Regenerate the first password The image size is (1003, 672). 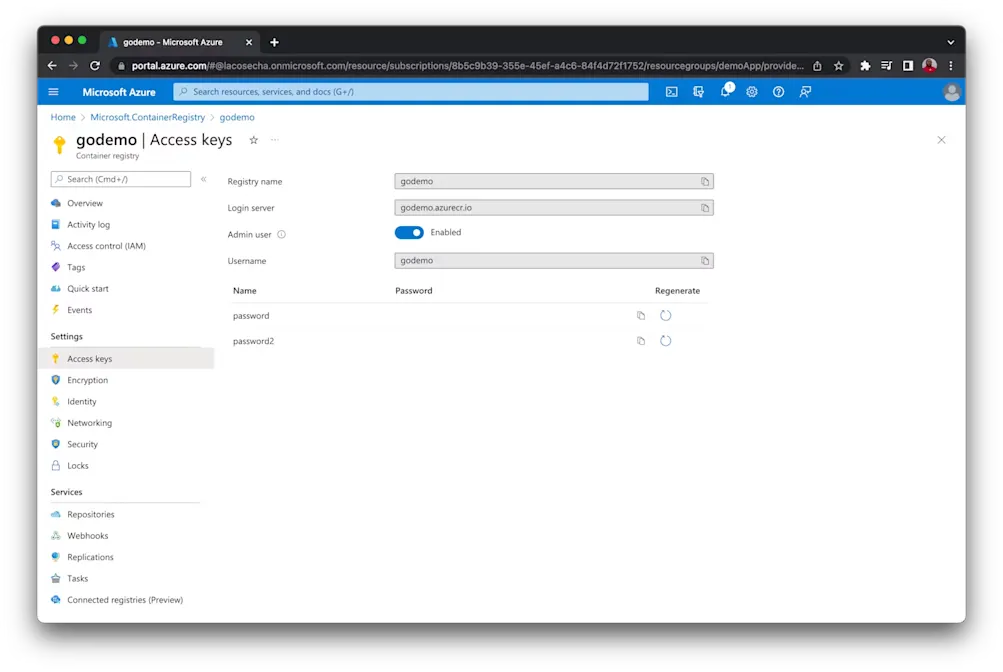click(665, 315)
